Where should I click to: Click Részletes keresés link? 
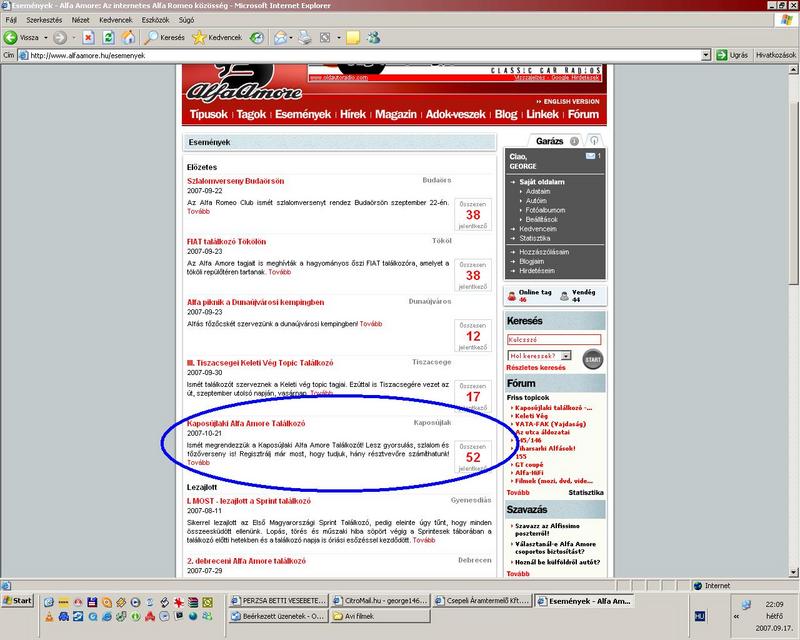pyautogui.click(x=536, y=367)
